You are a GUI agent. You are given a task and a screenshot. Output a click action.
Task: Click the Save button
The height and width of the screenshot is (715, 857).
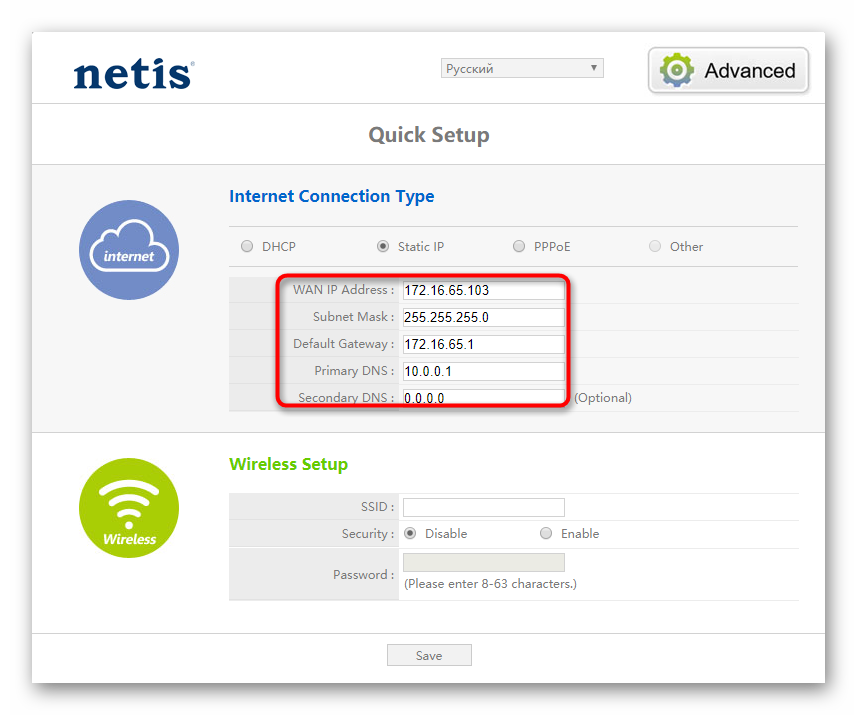pos(429,656)
